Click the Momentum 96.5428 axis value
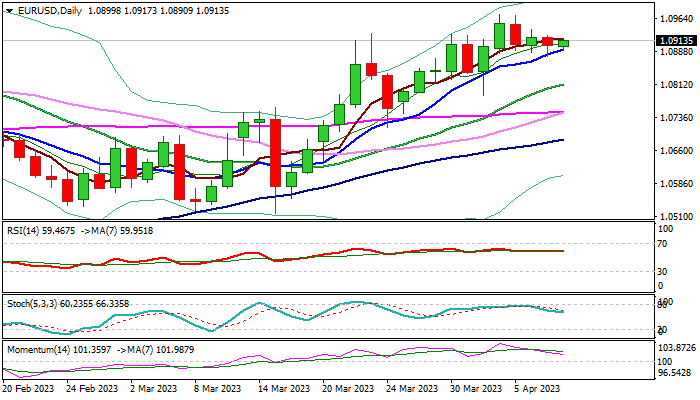700x400 pixels. (x=676, y=372)
